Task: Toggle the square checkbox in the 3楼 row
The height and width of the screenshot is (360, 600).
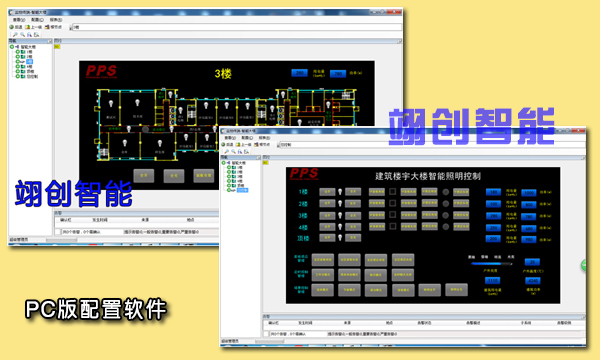Action: pyautogui.click(x=392, y=215)
